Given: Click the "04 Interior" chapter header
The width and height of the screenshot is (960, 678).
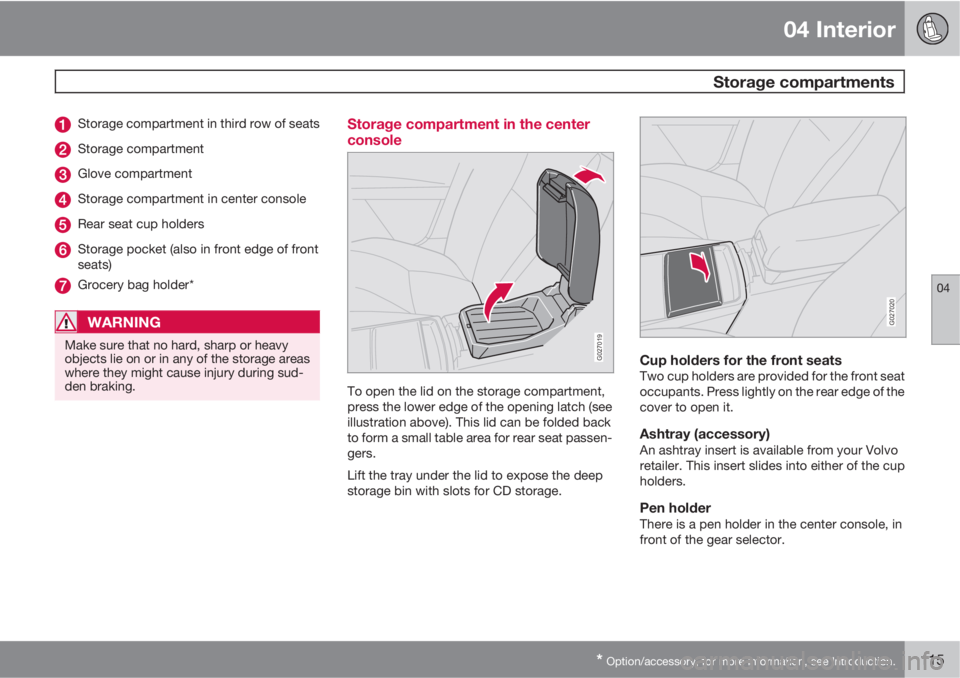Looking at the screenshot, I should tap(839, 29).
